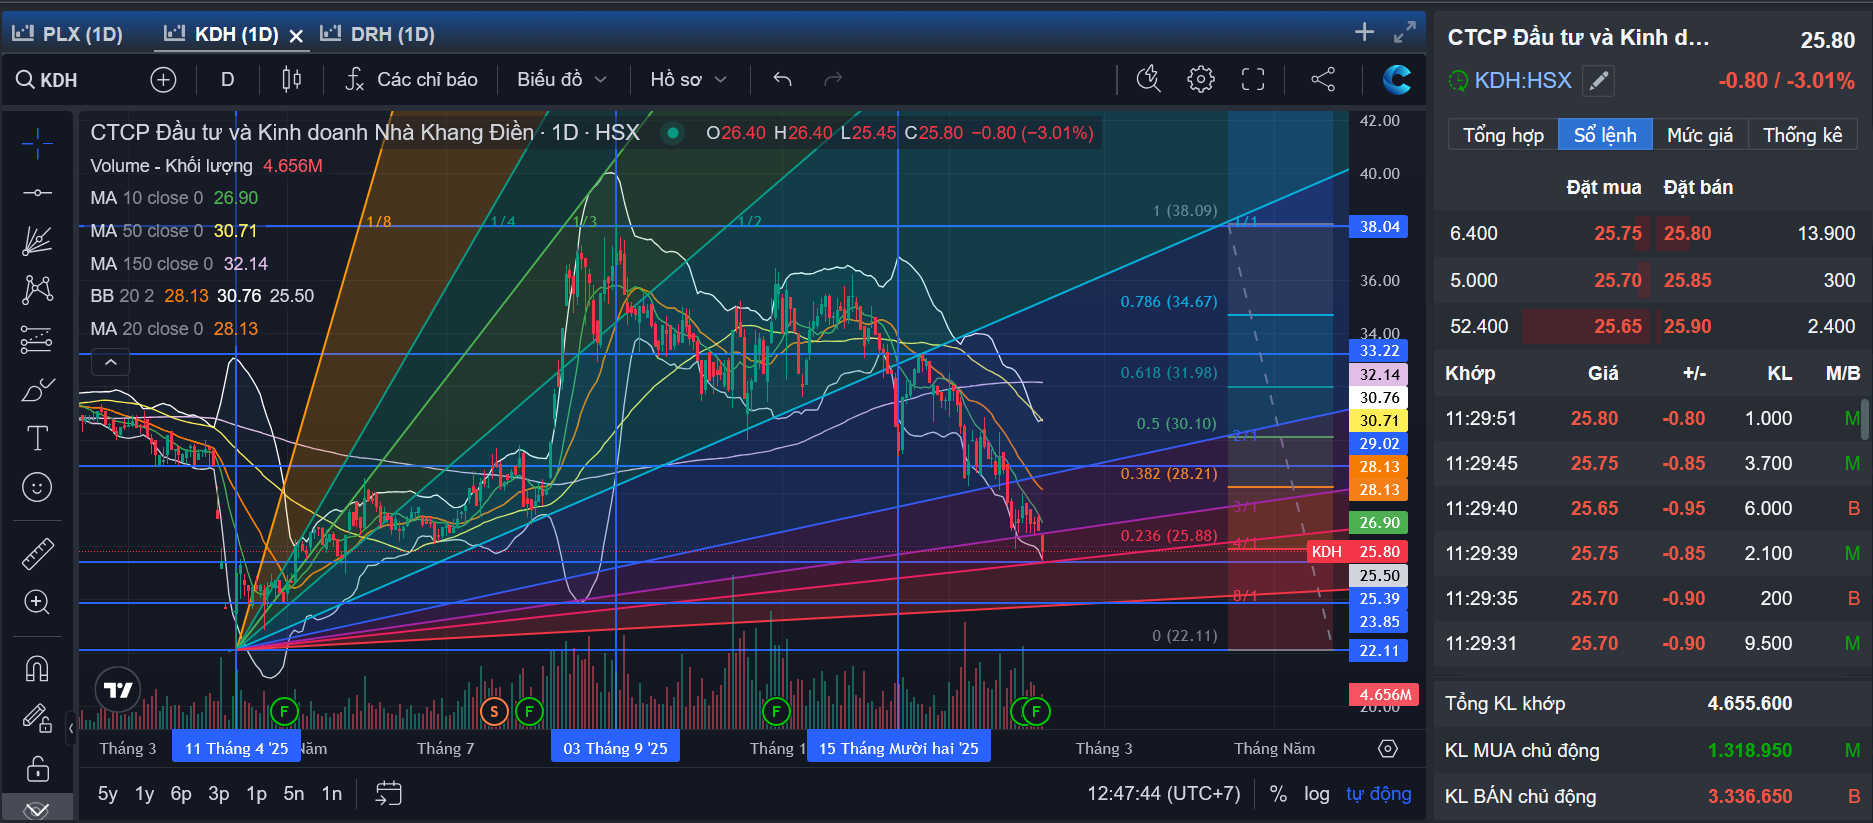This screenshot has width=1873, height=823.
Task: Select the 6p time range
Action: pyautogui.click(x=181, y=794)
